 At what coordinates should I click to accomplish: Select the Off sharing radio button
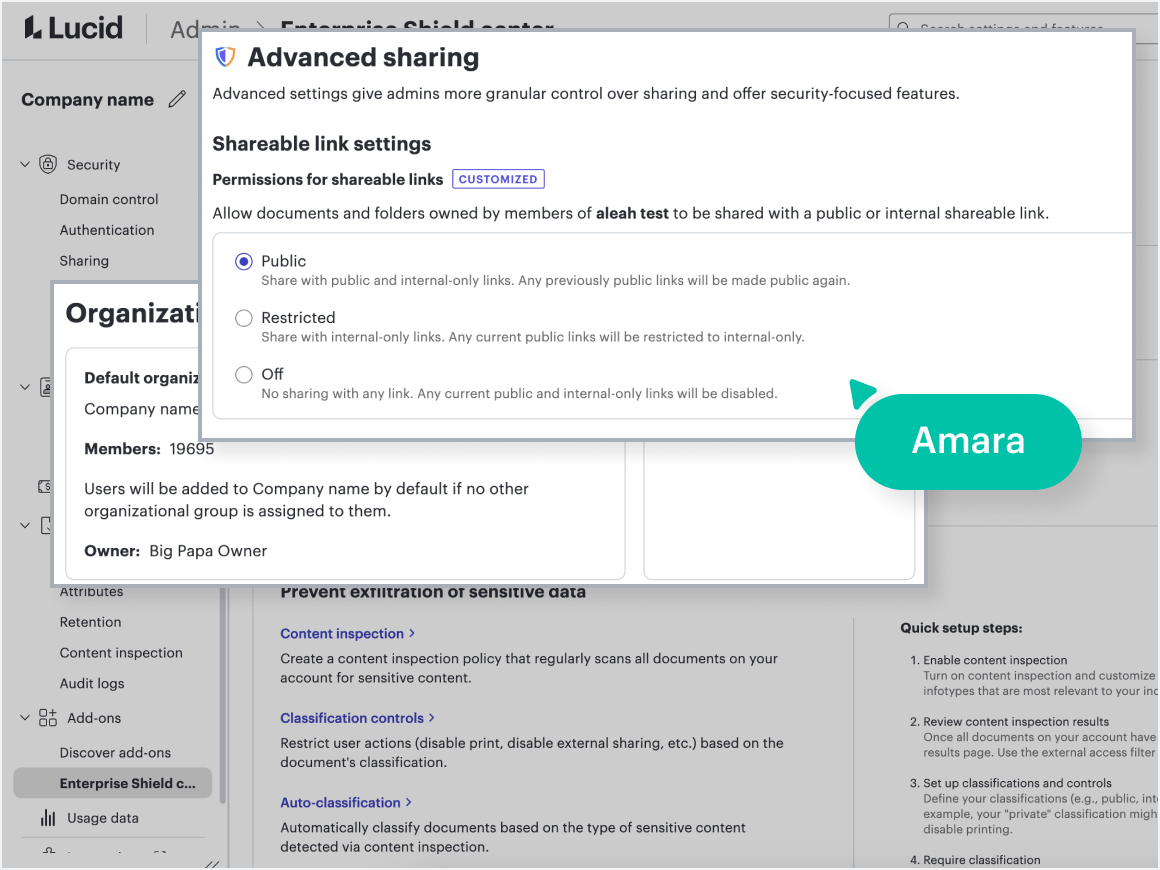point(243,374)
